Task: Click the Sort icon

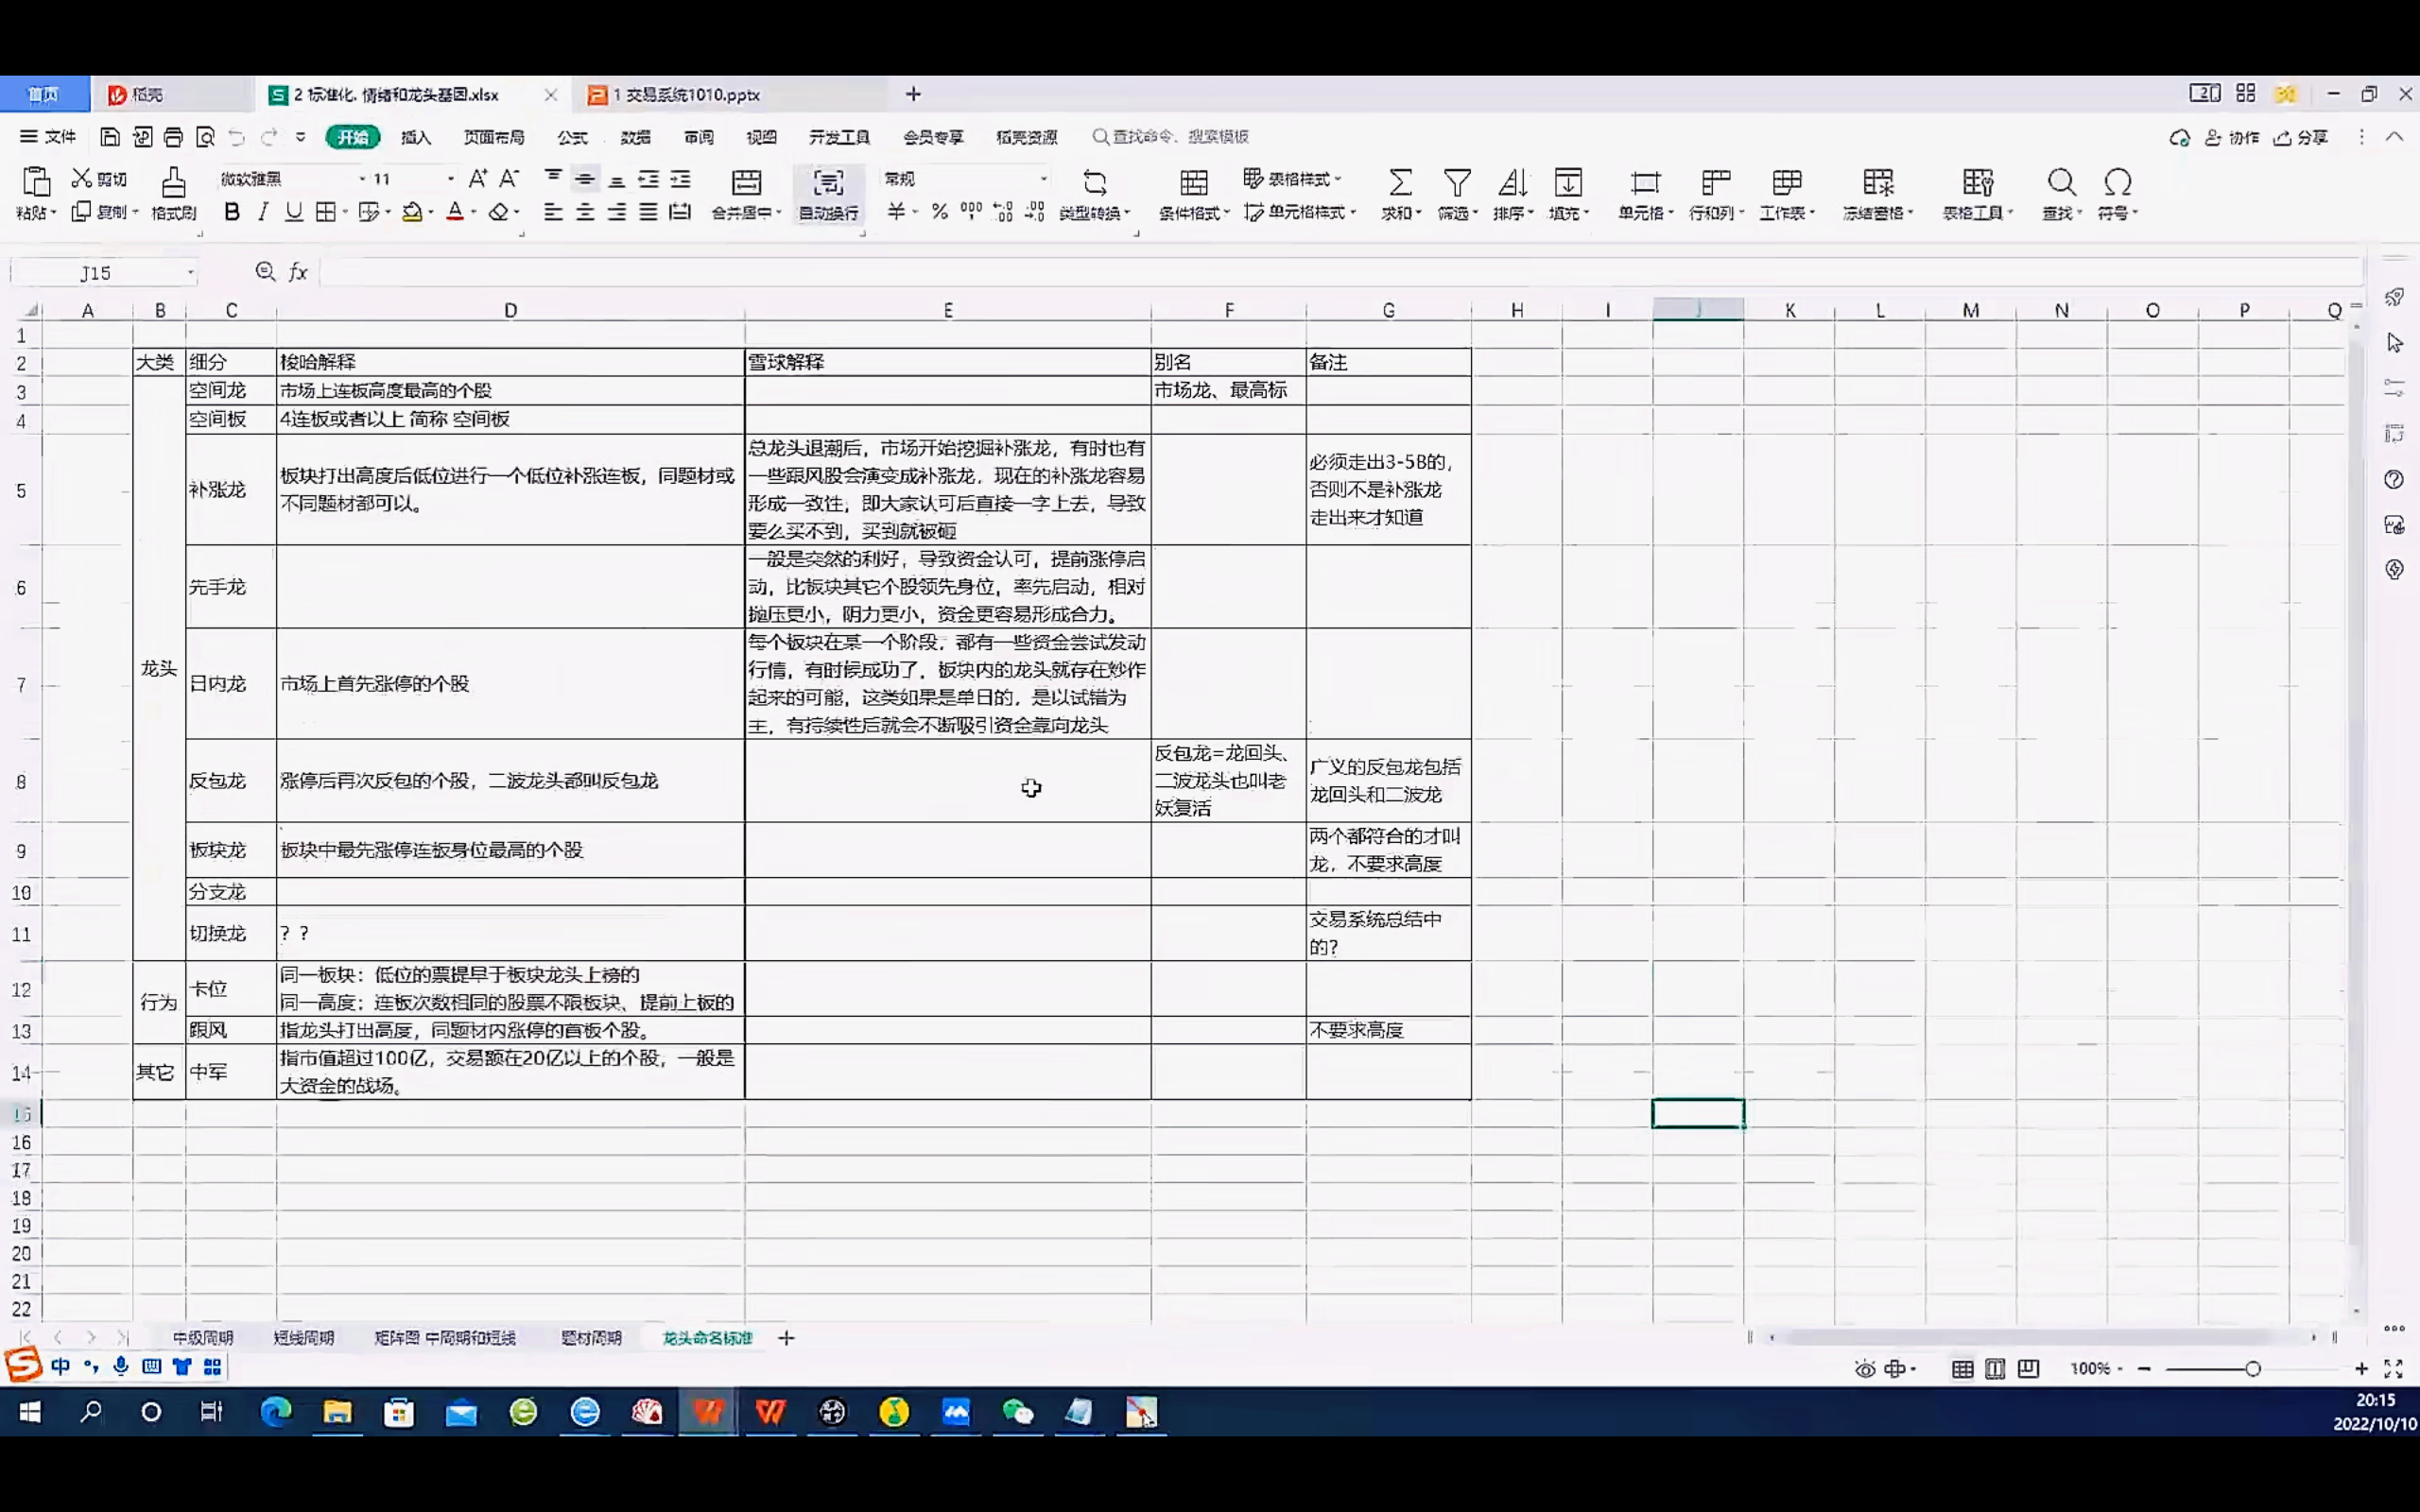Action: [x=1512, y=182]
